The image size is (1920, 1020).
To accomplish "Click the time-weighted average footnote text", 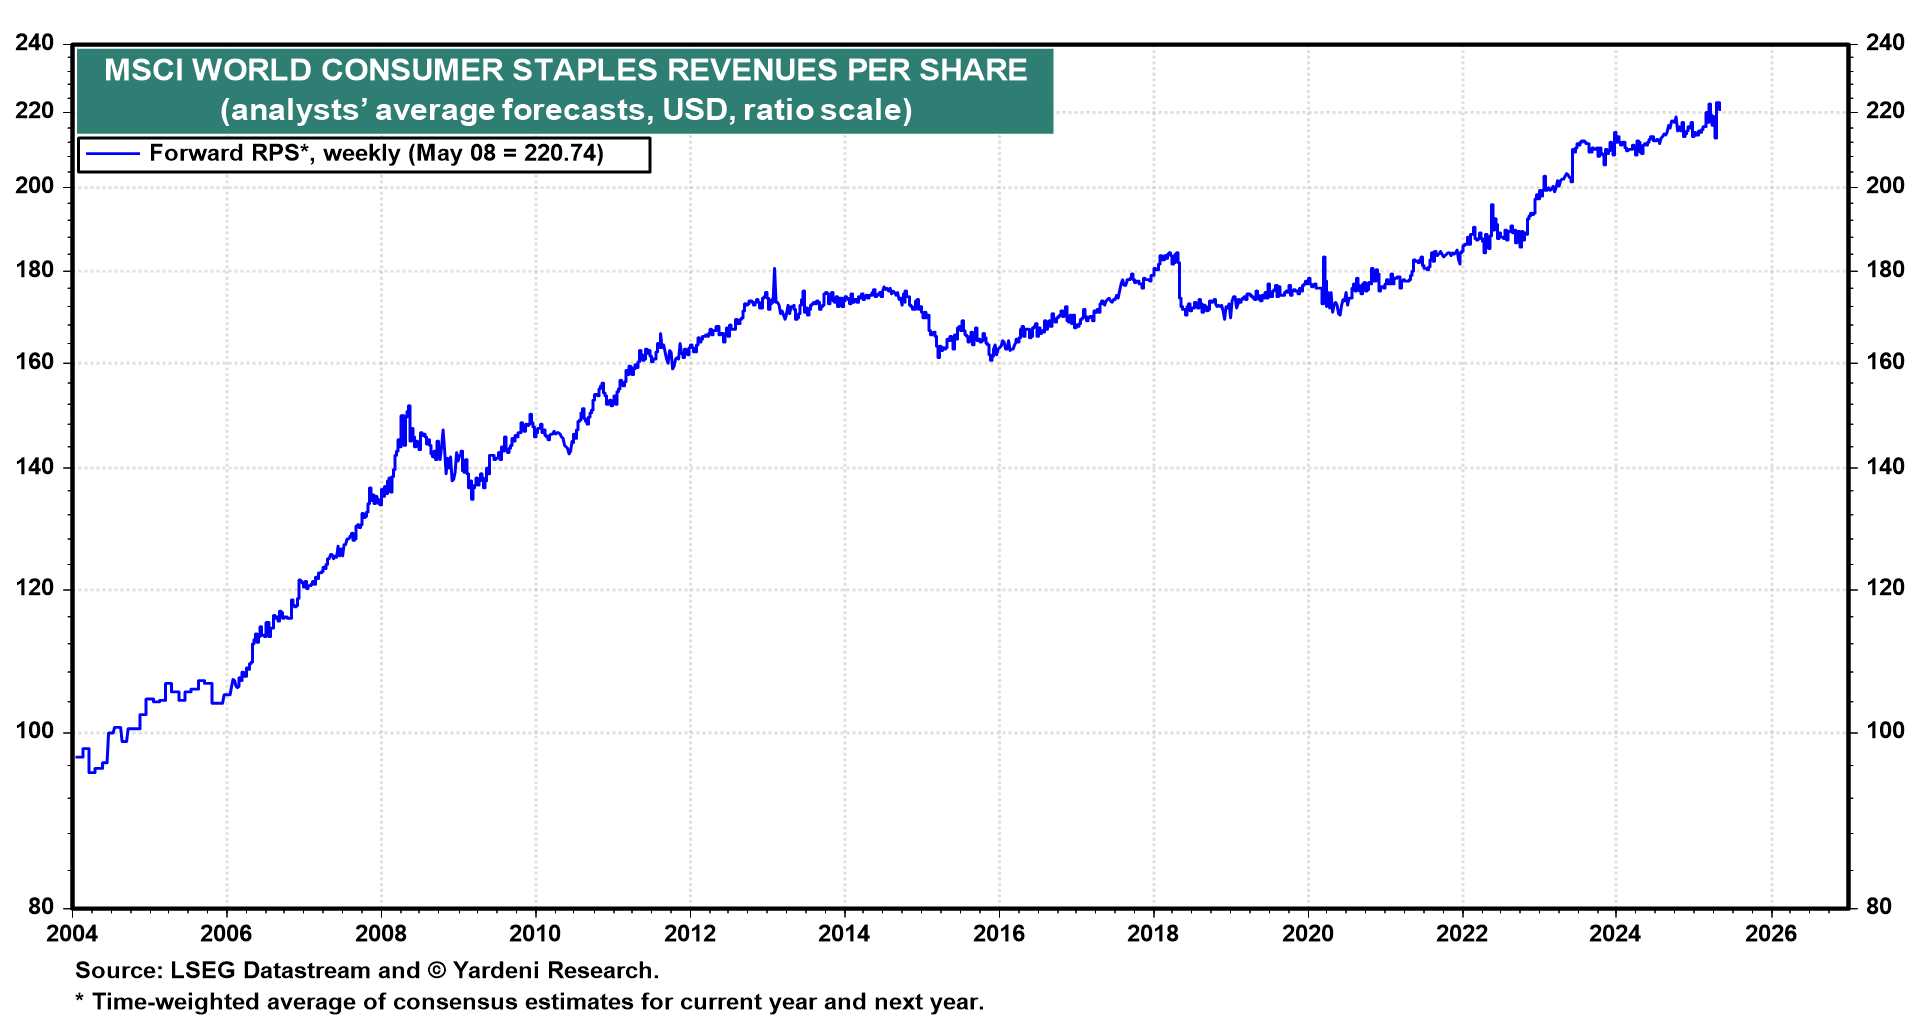I will point(530,1001).
